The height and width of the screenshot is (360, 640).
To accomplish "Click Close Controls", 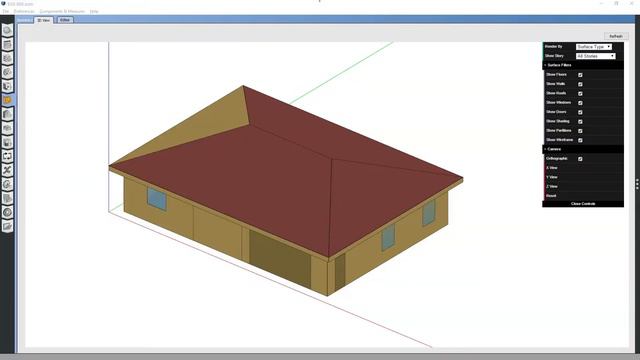I will 583,204.
